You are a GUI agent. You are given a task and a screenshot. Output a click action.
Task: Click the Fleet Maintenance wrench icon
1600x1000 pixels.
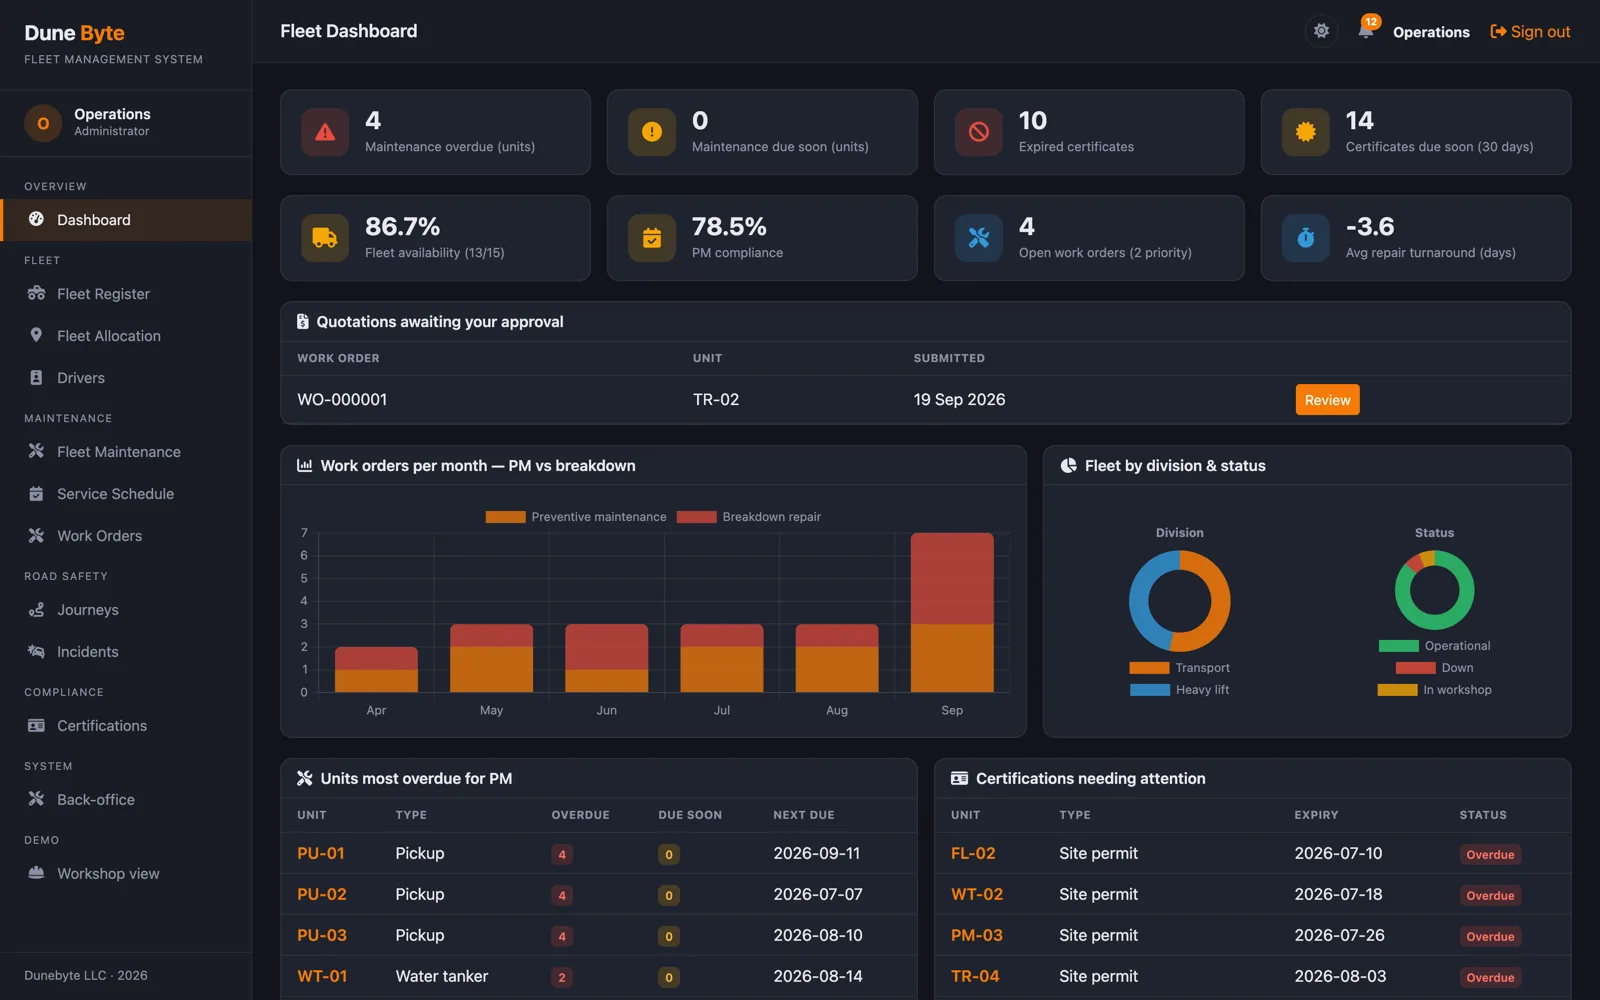pos(36,451)
